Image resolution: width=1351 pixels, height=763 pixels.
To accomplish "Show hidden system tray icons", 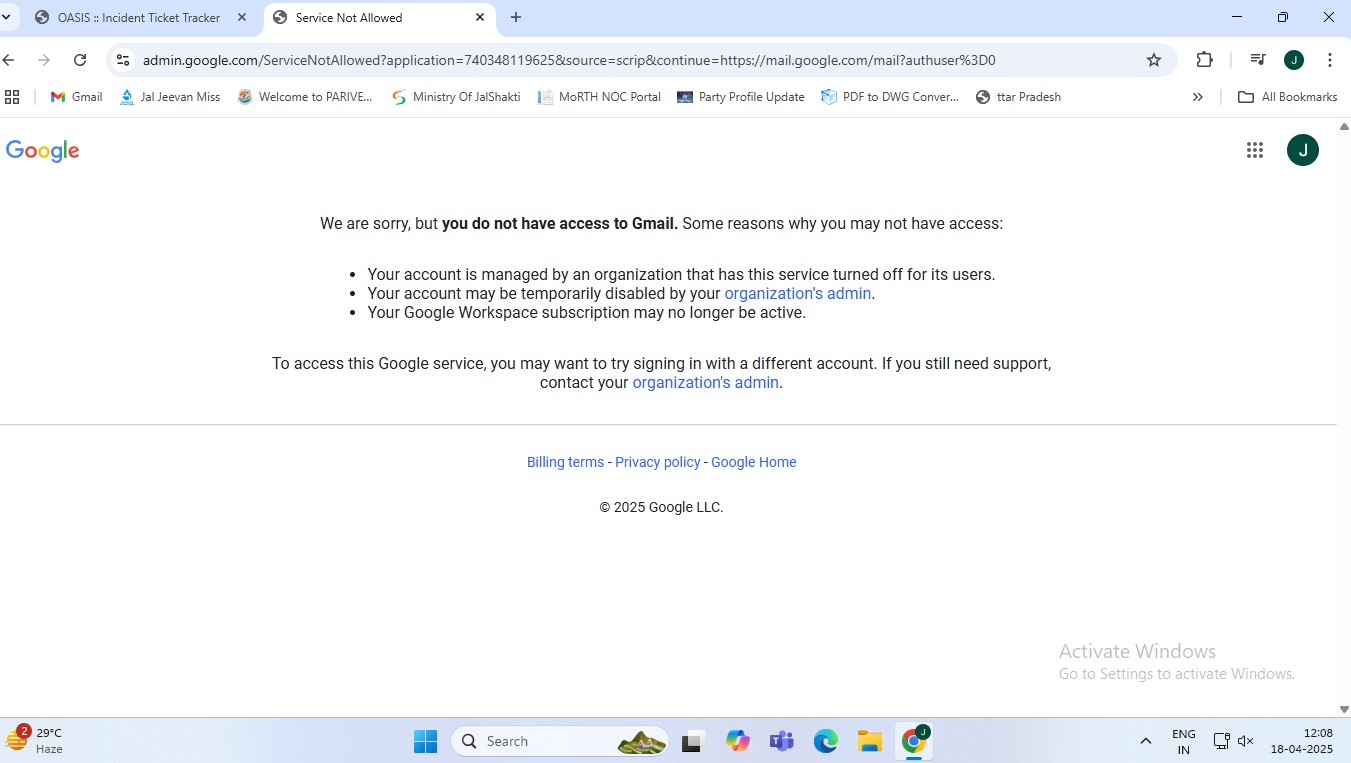I will tap(1145, 741).
